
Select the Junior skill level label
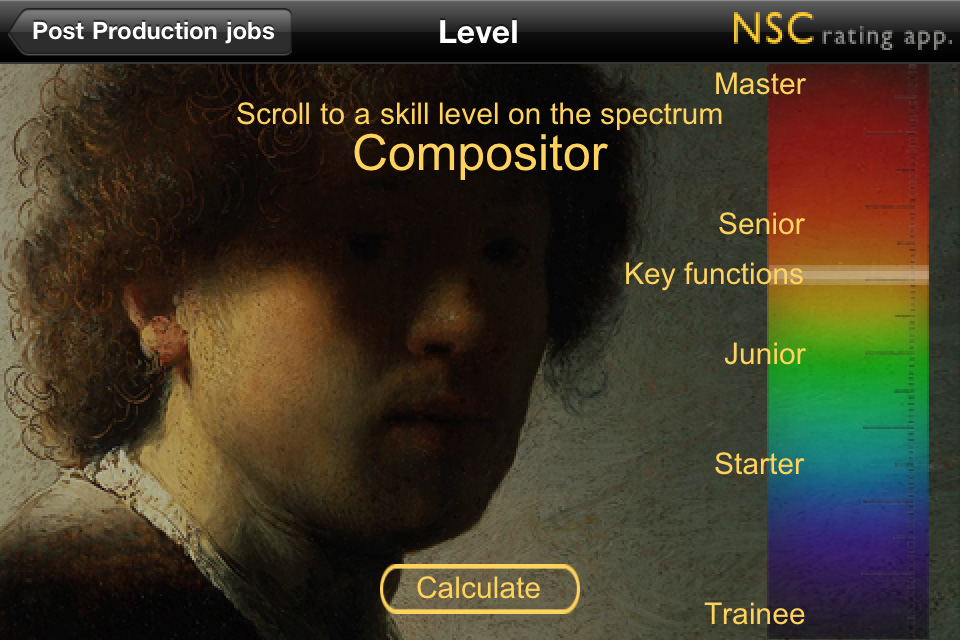tap(765, 354)
